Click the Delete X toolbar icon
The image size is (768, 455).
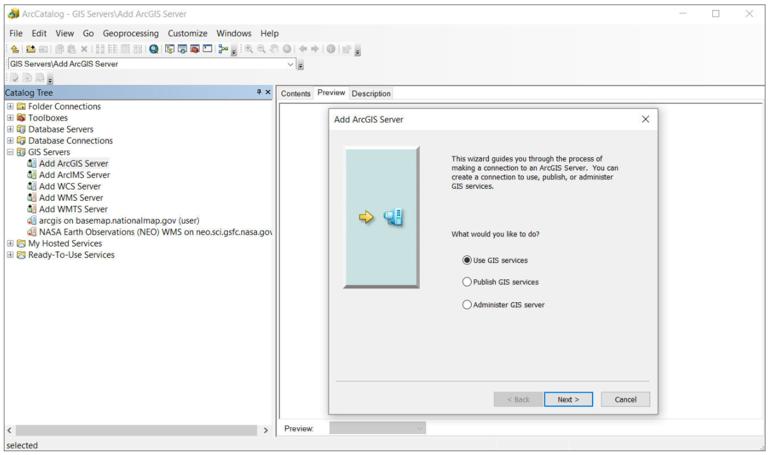[x=84, y=49]
